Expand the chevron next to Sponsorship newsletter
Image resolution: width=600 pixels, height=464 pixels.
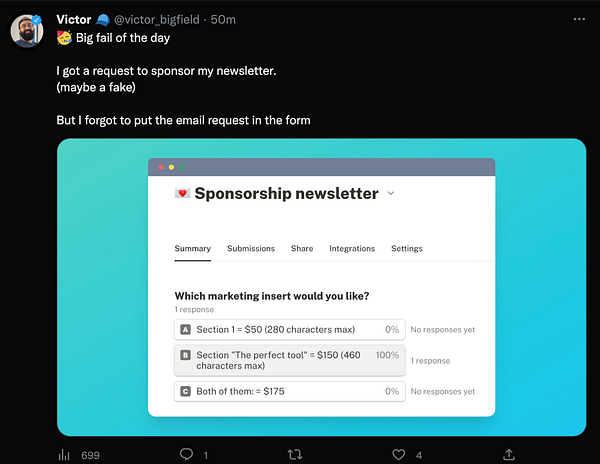(391, 193)
